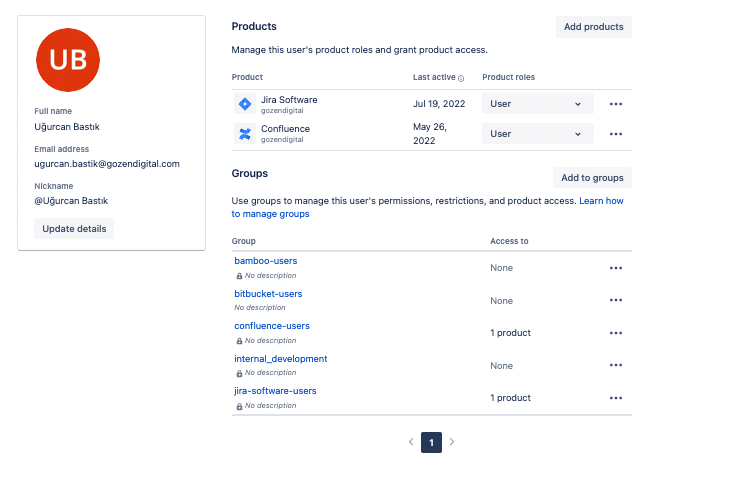Click the Confluence product icon

(x=245, y=134)
